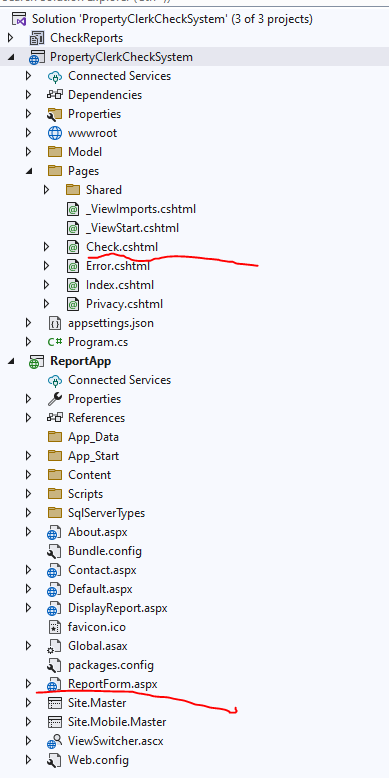
Task: Expand the ReportForm.aspx node
Action: [x=29, y=684]
